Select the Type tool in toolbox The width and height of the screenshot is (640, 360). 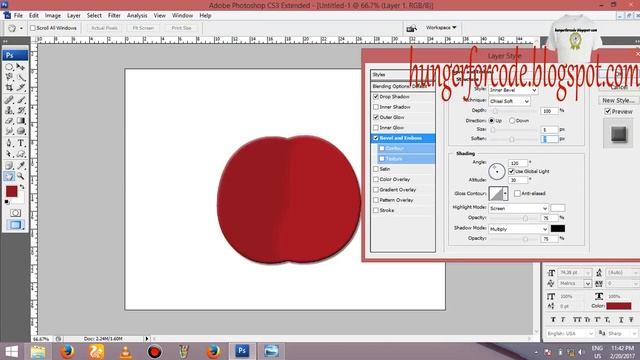pos(21,143)
